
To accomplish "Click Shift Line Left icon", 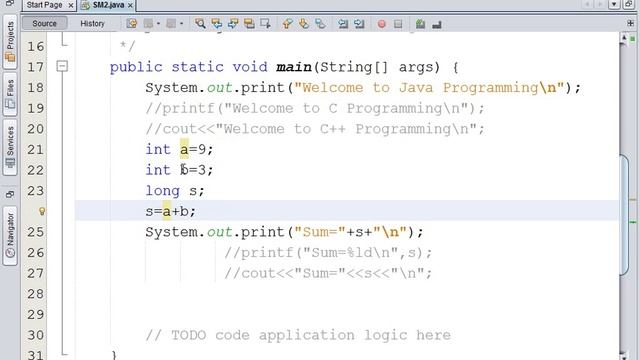I will point(343,24).
